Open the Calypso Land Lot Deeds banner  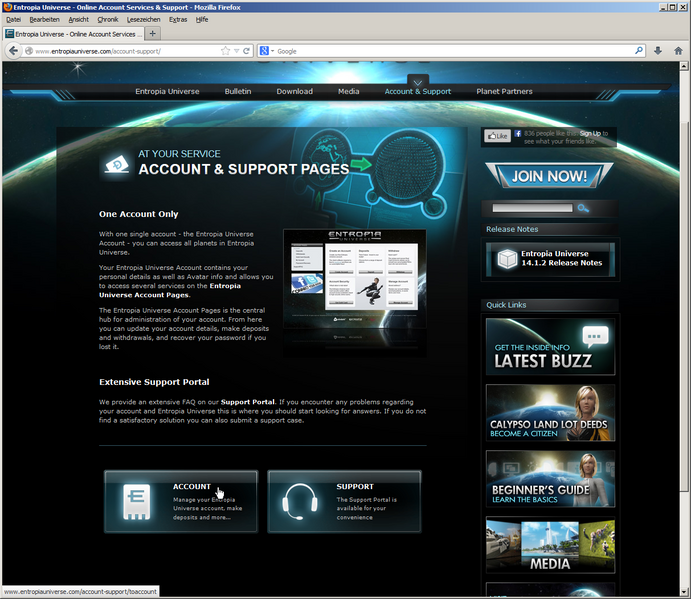[x=550, y=413]
